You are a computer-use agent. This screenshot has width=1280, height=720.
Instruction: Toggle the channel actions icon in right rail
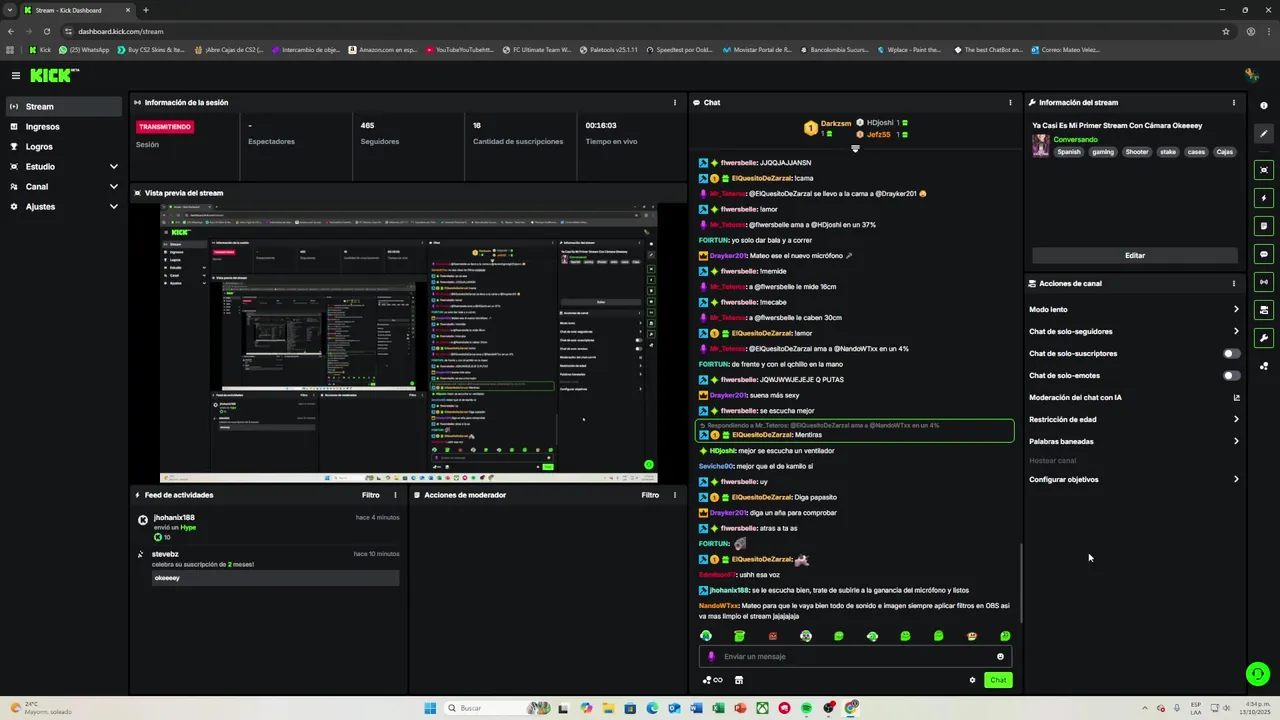(x=1264, y=310)
